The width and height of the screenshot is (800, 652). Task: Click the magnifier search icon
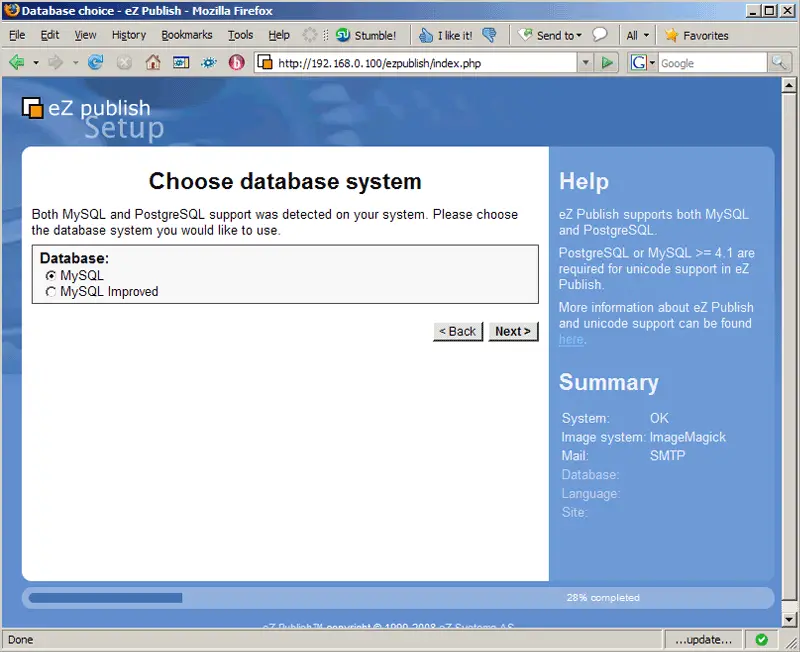tap(779, 63)
